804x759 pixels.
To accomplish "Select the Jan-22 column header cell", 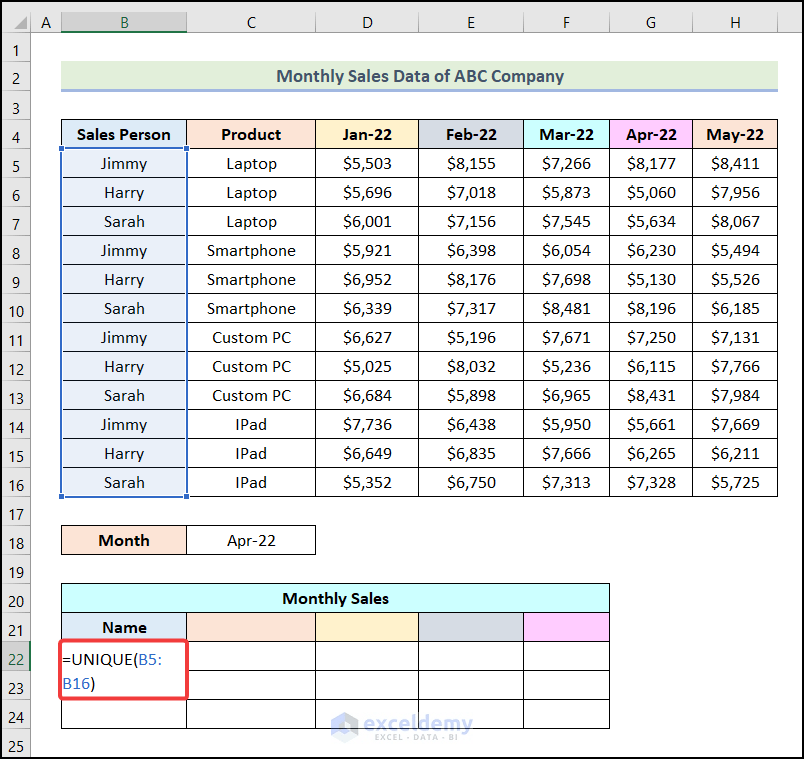I will pos(367,134).
